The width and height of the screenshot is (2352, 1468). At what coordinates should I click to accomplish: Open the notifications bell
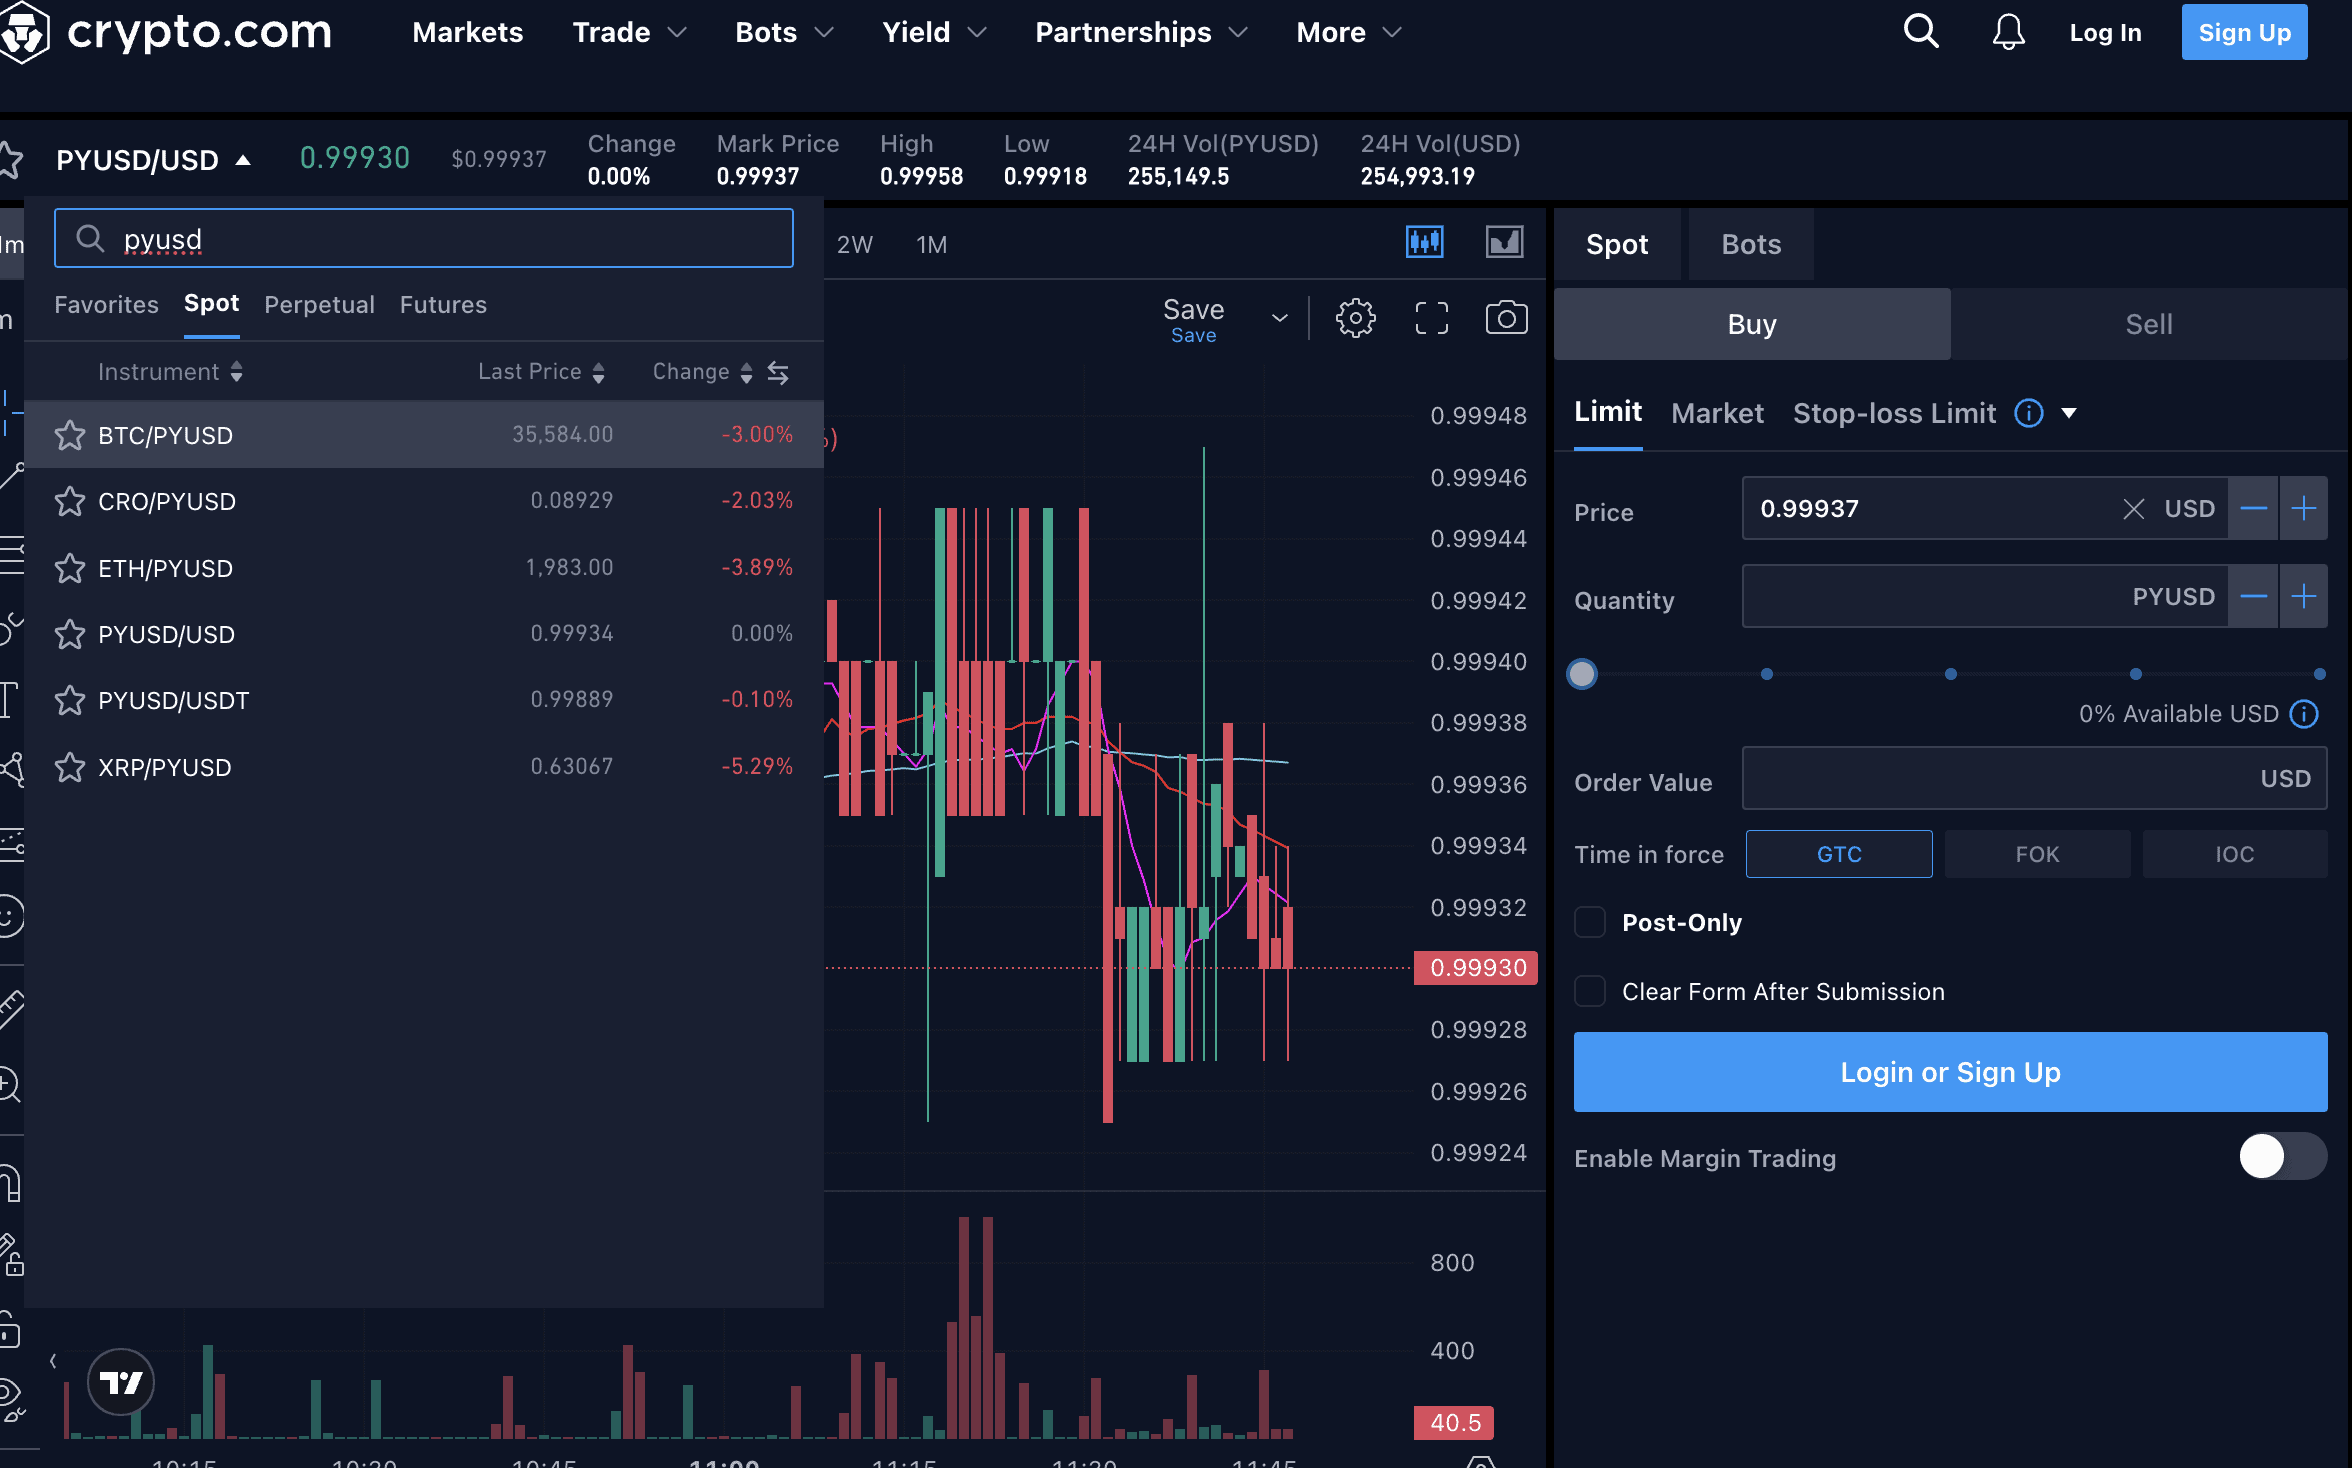tap(2008, 32)
